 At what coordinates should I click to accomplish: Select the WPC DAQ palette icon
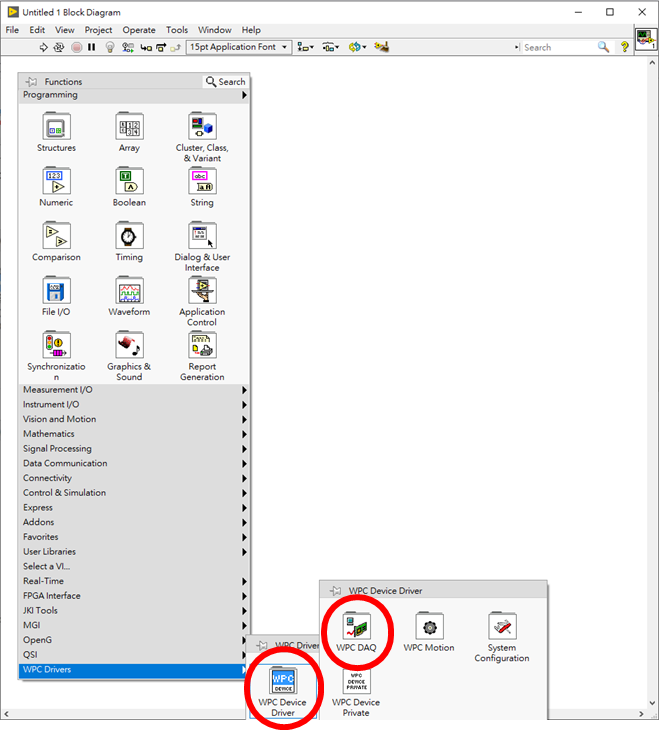(356, 628)
